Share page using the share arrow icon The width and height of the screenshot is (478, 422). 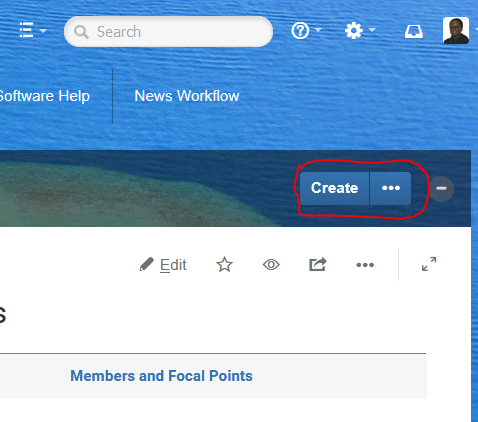point(318,265)
